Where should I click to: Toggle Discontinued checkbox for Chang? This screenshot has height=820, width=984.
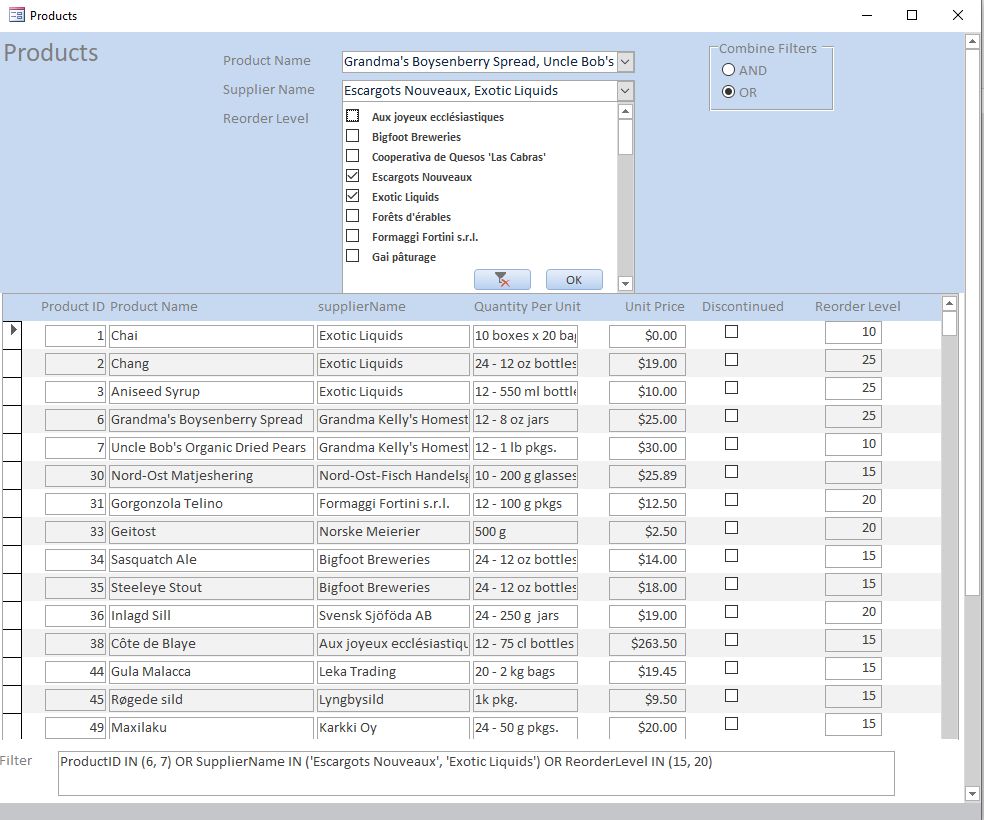(x=731, y=360)
